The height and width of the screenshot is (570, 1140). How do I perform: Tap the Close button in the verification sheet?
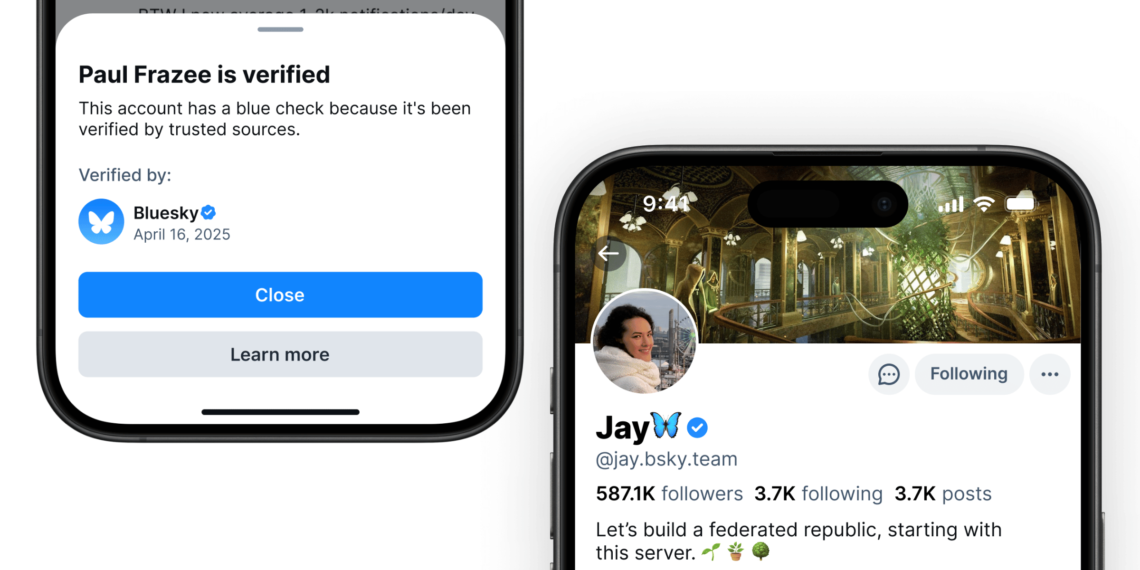(280, 294)
